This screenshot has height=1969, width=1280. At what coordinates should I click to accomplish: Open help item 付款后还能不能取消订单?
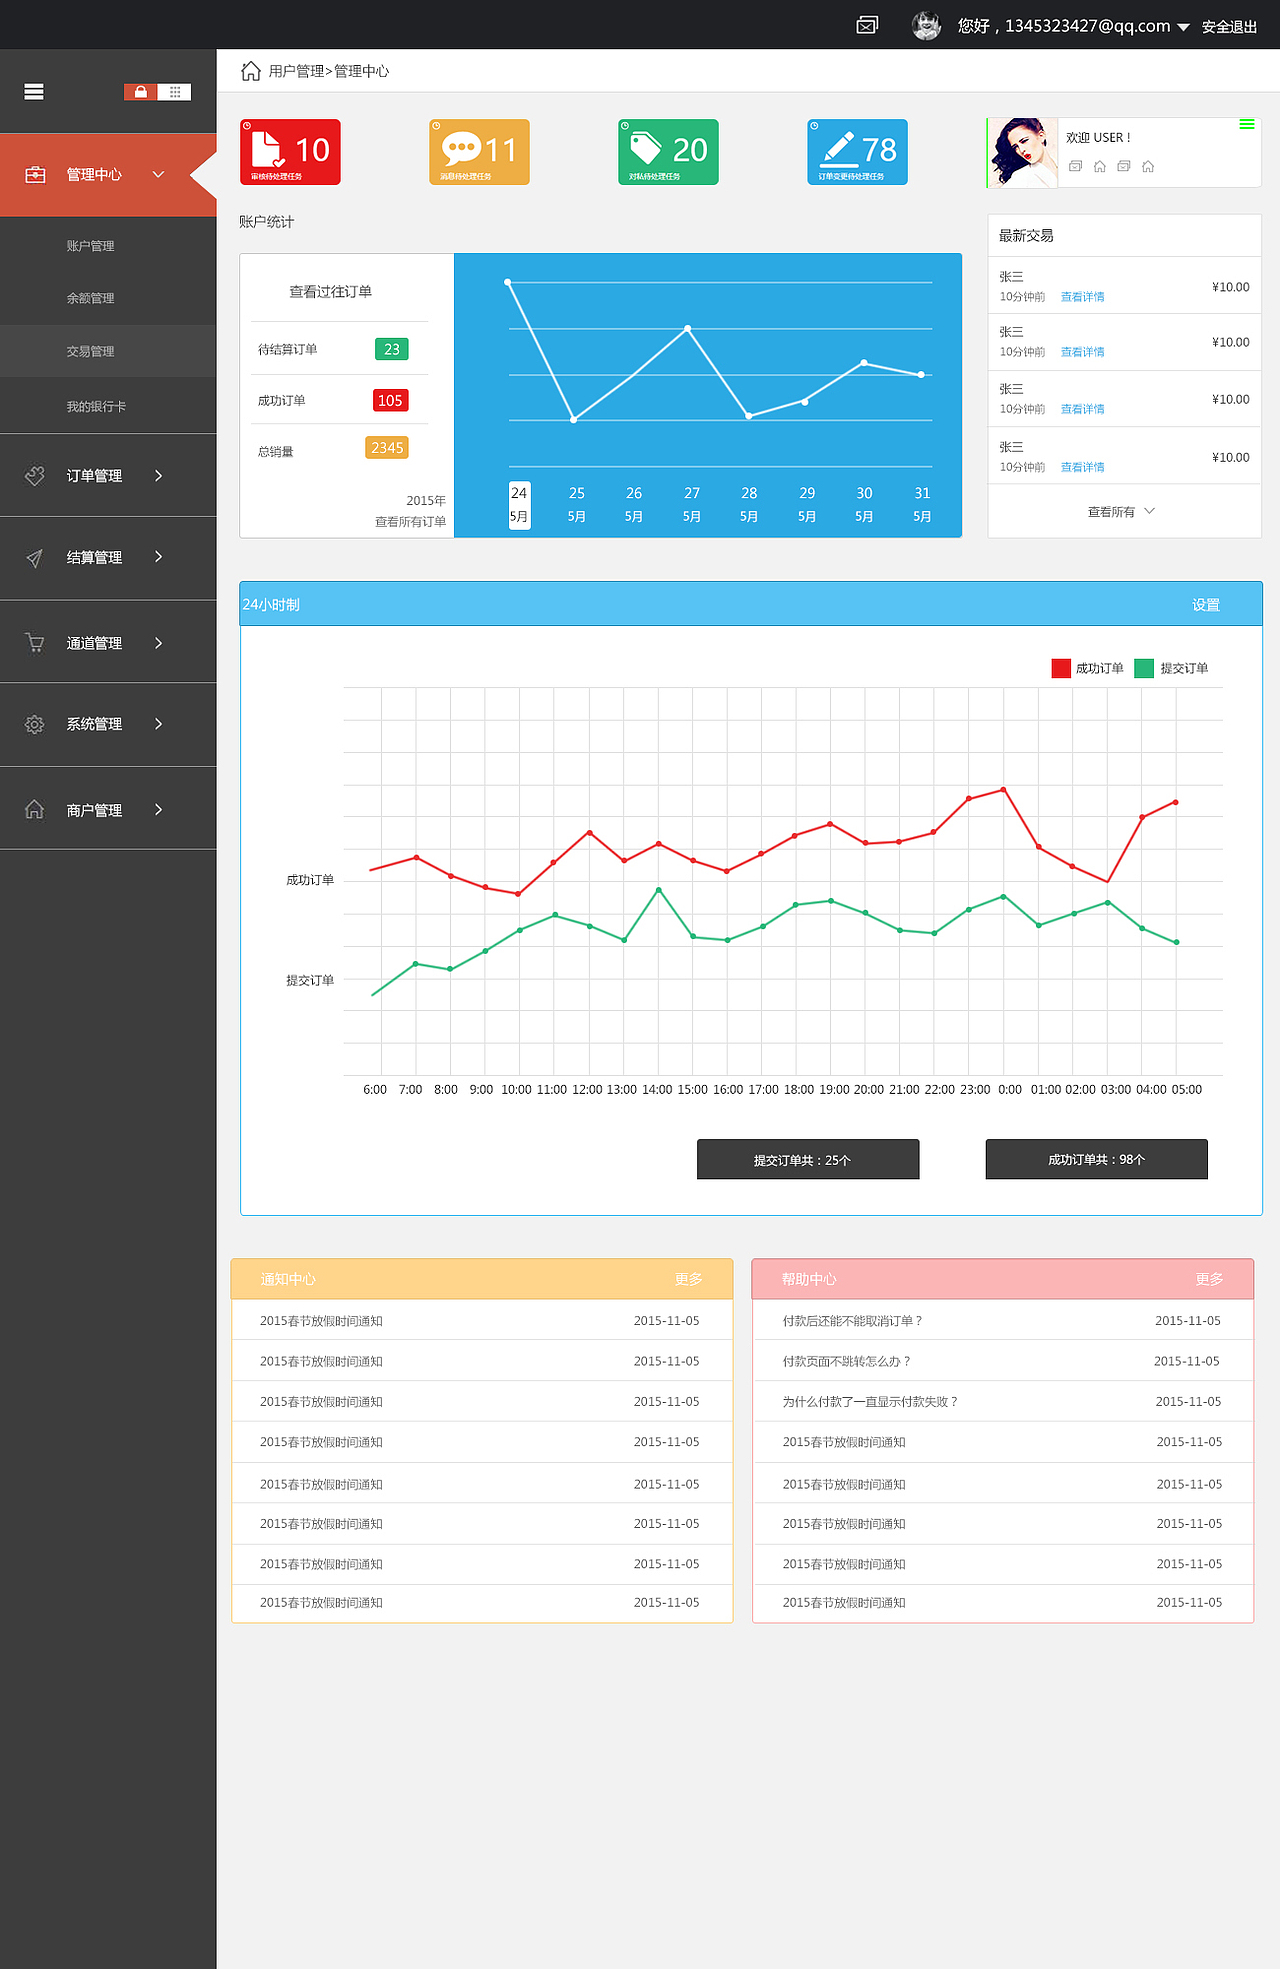[852, 1321]
